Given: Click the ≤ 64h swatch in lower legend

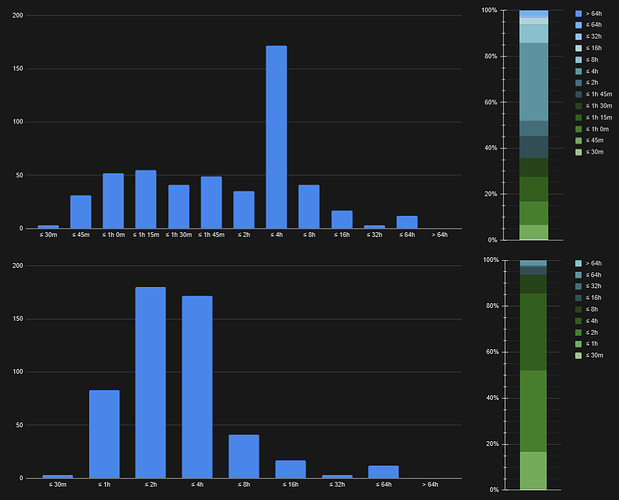Looking at the screenshot, I should tap(578, 275).
